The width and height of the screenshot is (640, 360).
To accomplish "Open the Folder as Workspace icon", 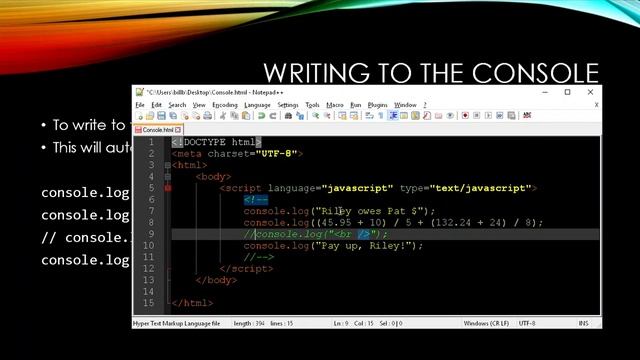I will 438,116.
